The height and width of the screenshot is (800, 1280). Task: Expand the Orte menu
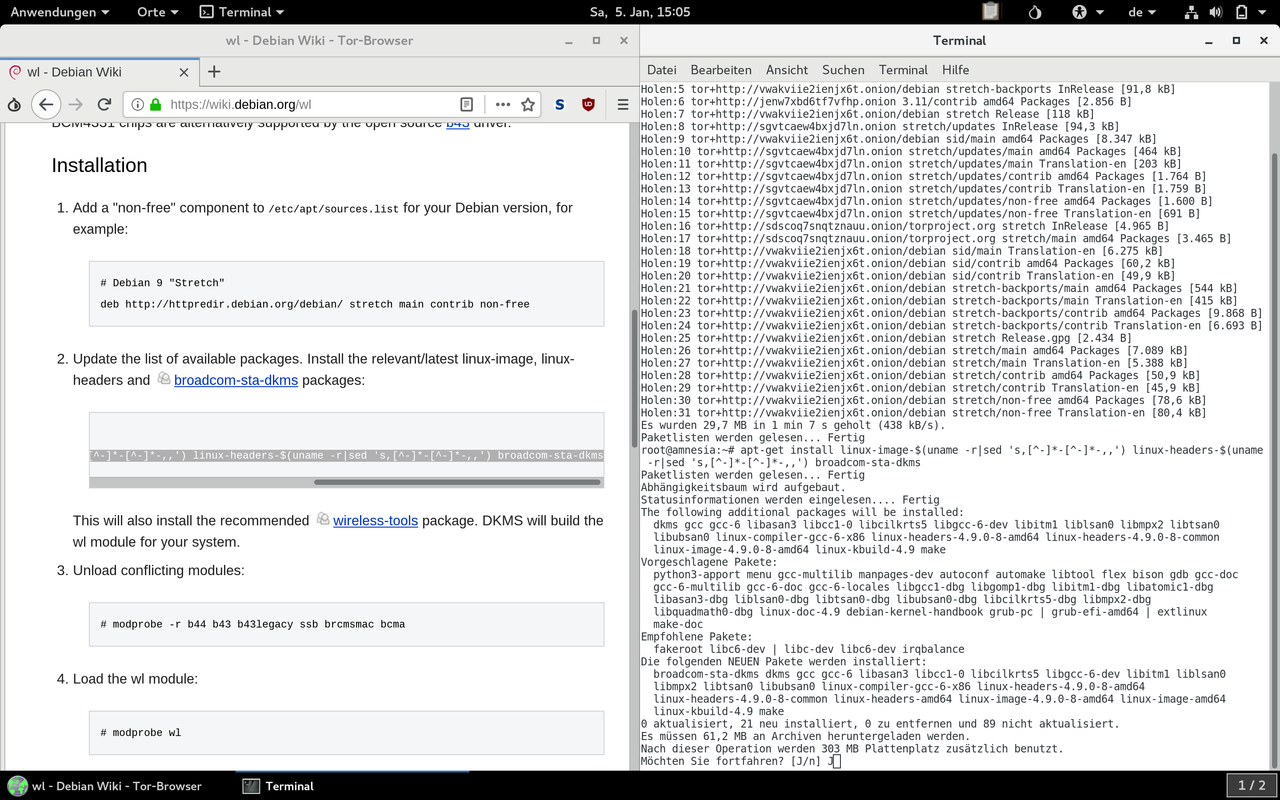[158, 12]
